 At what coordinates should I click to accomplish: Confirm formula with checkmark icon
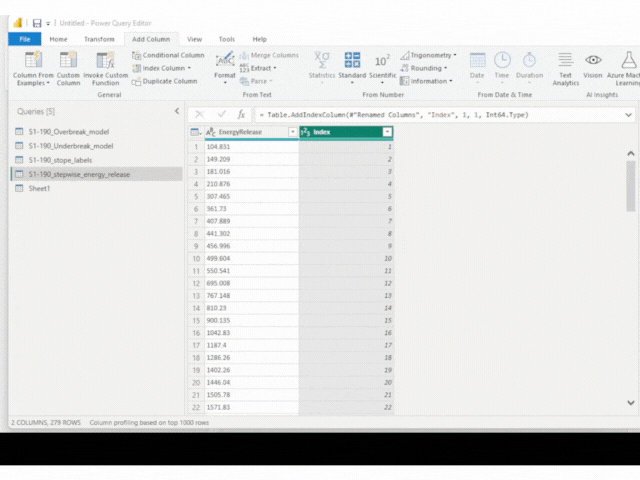coord(222,115)
